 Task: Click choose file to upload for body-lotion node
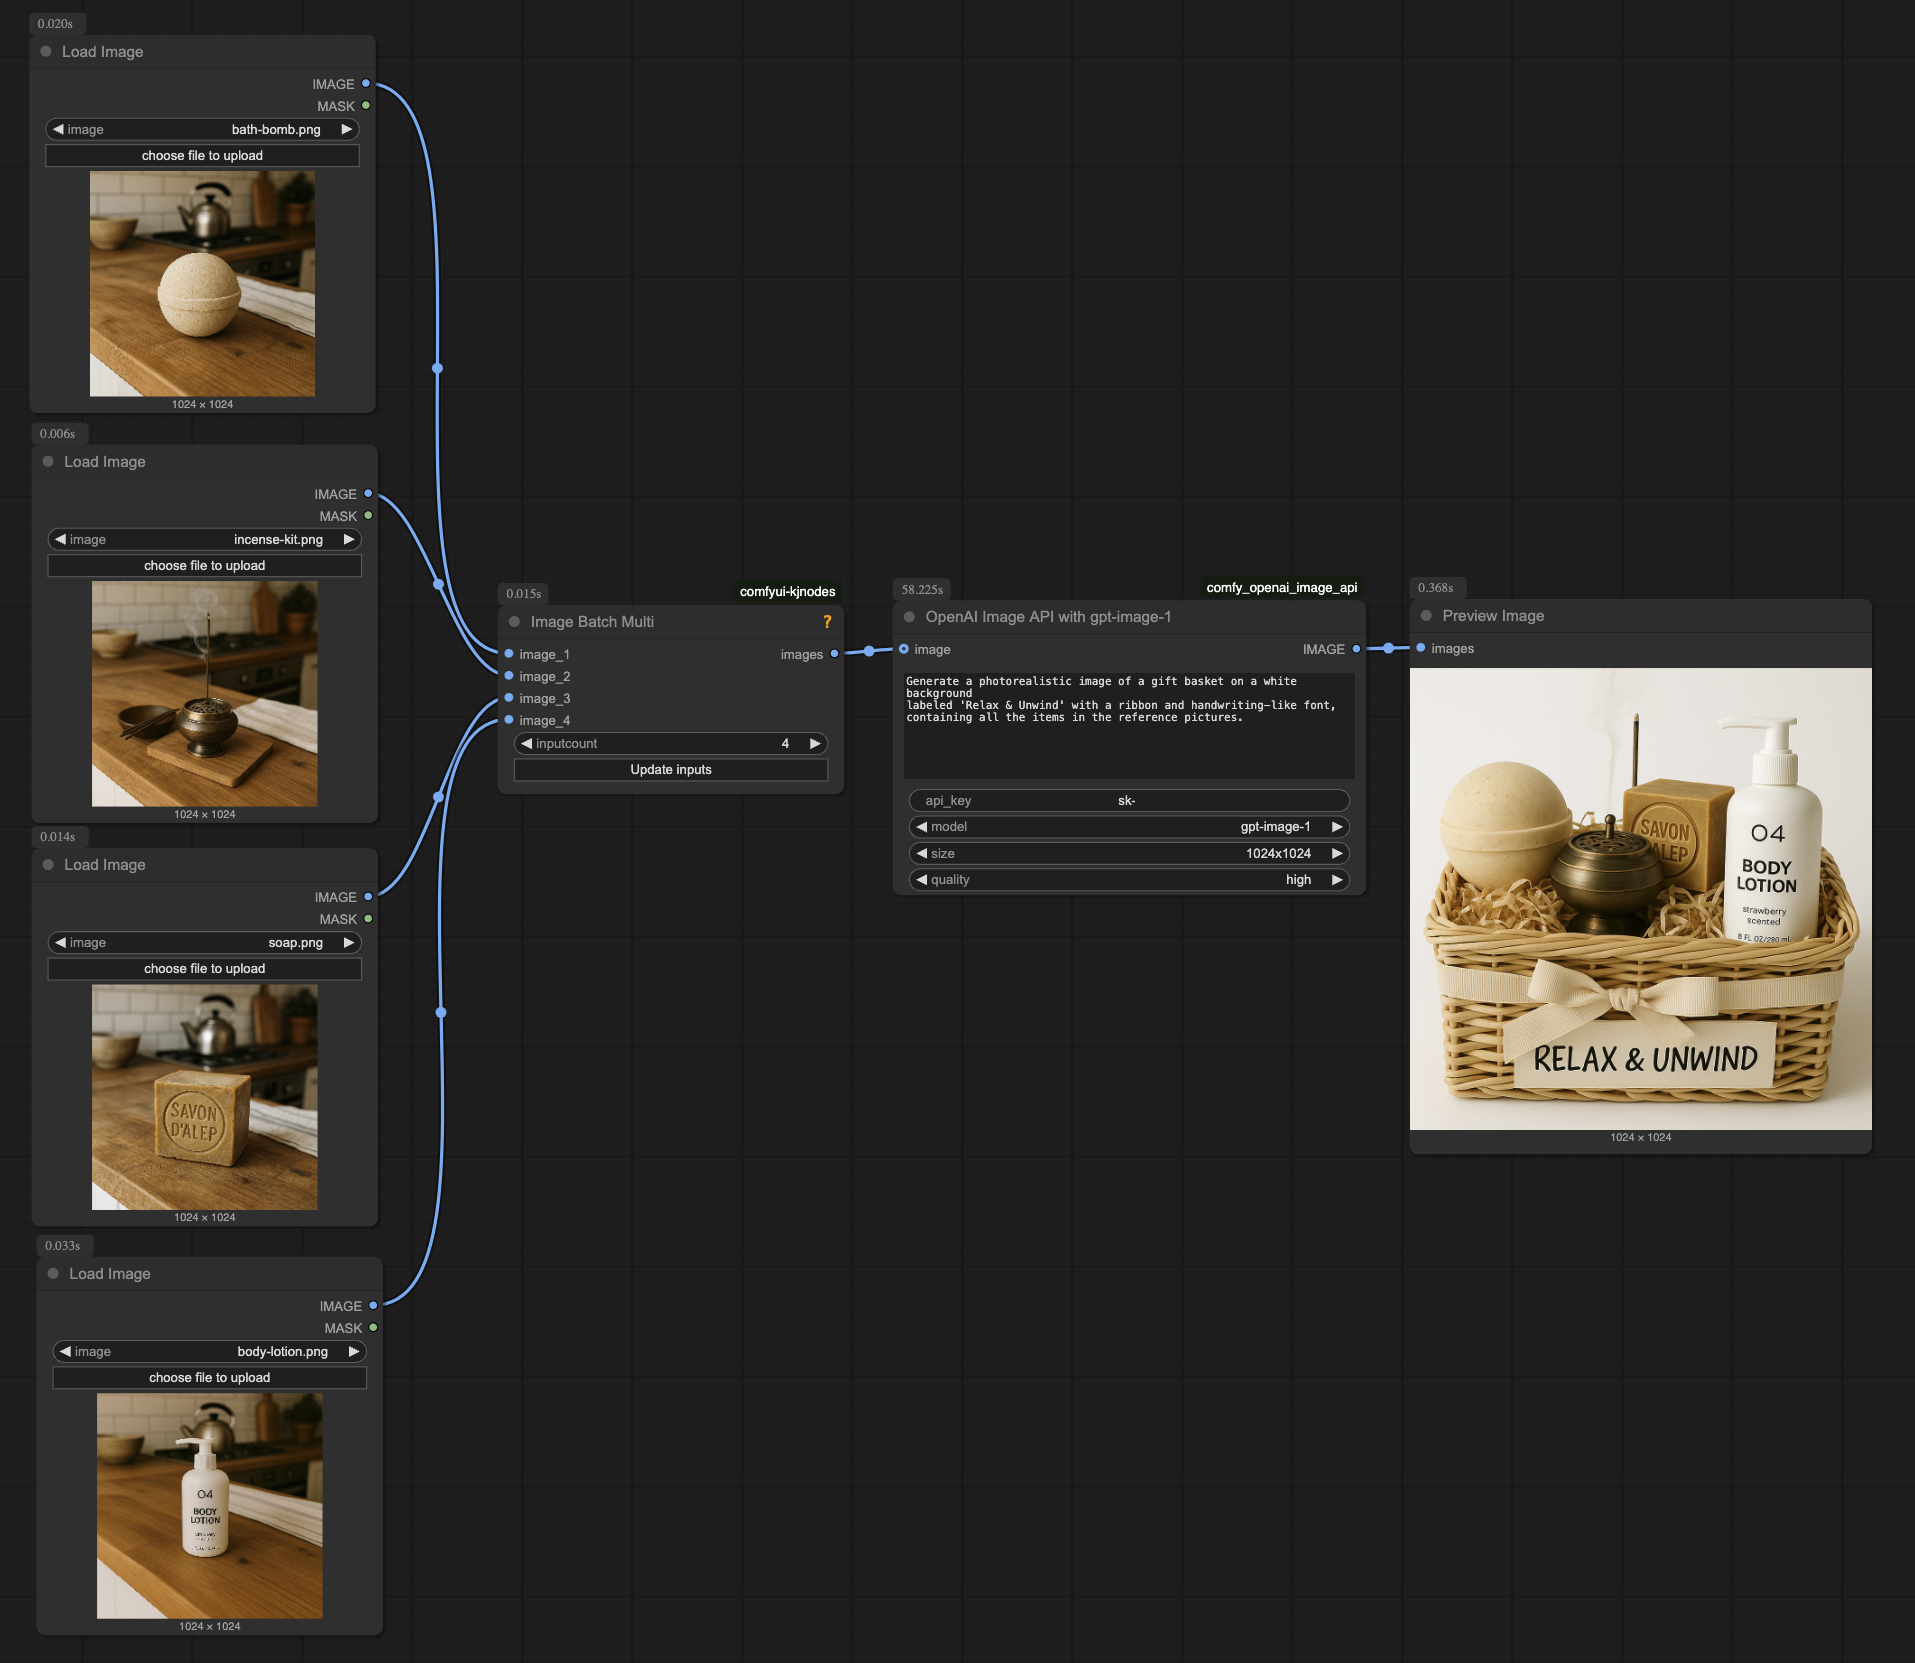209,1377
